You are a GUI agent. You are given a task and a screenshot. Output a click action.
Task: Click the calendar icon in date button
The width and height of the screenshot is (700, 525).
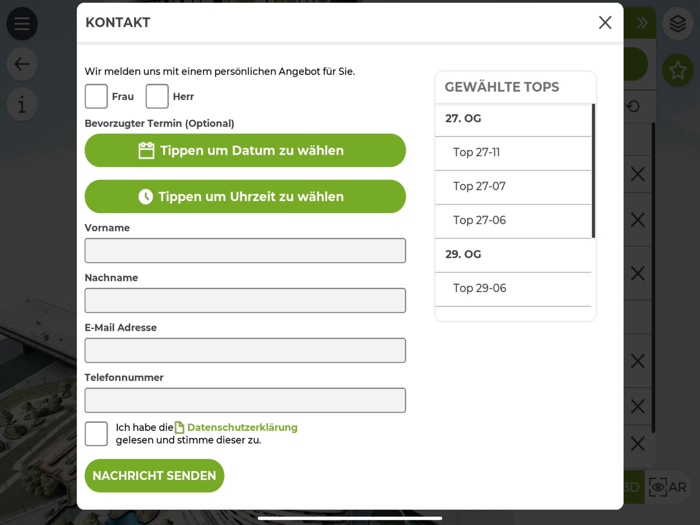pyautogui.click(x=146, y=150)
